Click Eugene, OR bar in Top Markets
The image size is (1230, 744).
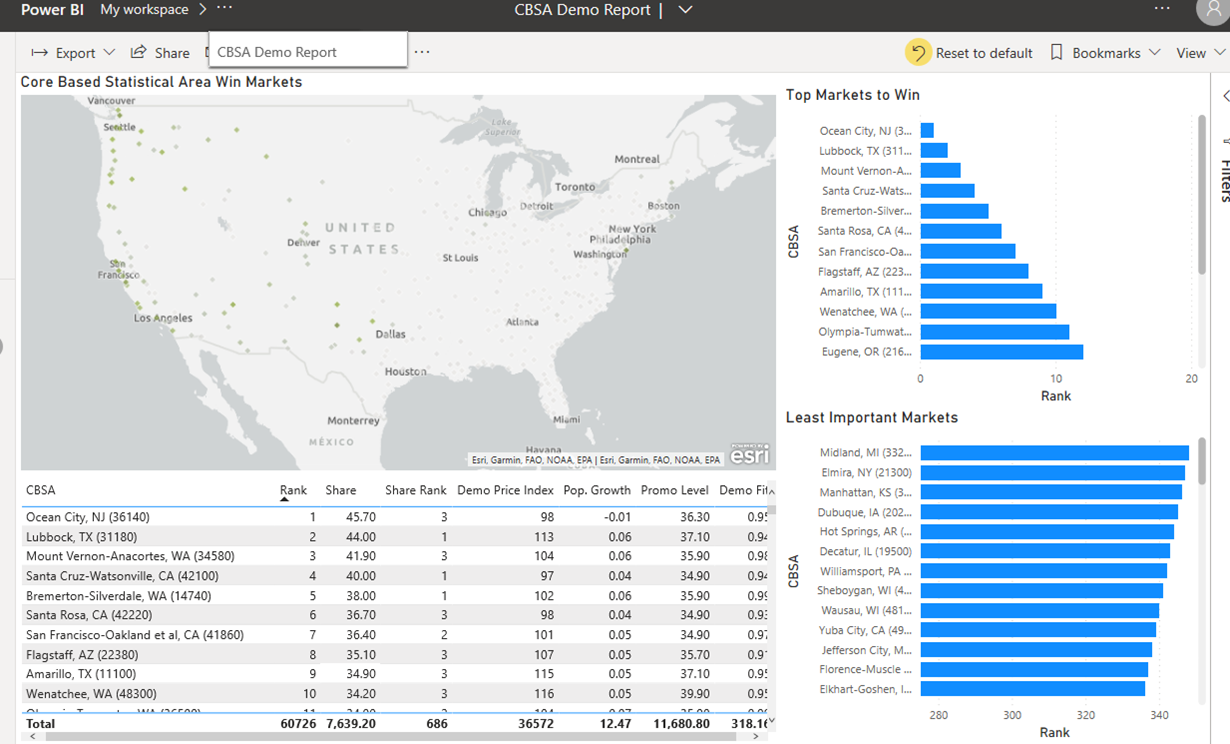[1002, 352]
